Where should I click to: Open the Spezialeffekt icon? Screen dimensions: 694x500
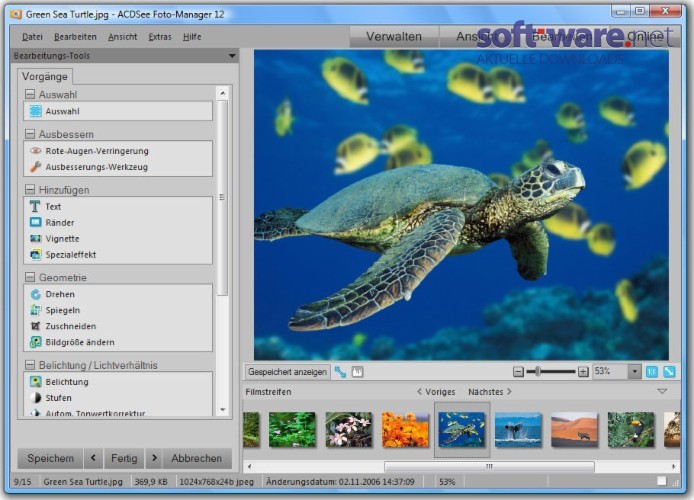tap(35, 254)
